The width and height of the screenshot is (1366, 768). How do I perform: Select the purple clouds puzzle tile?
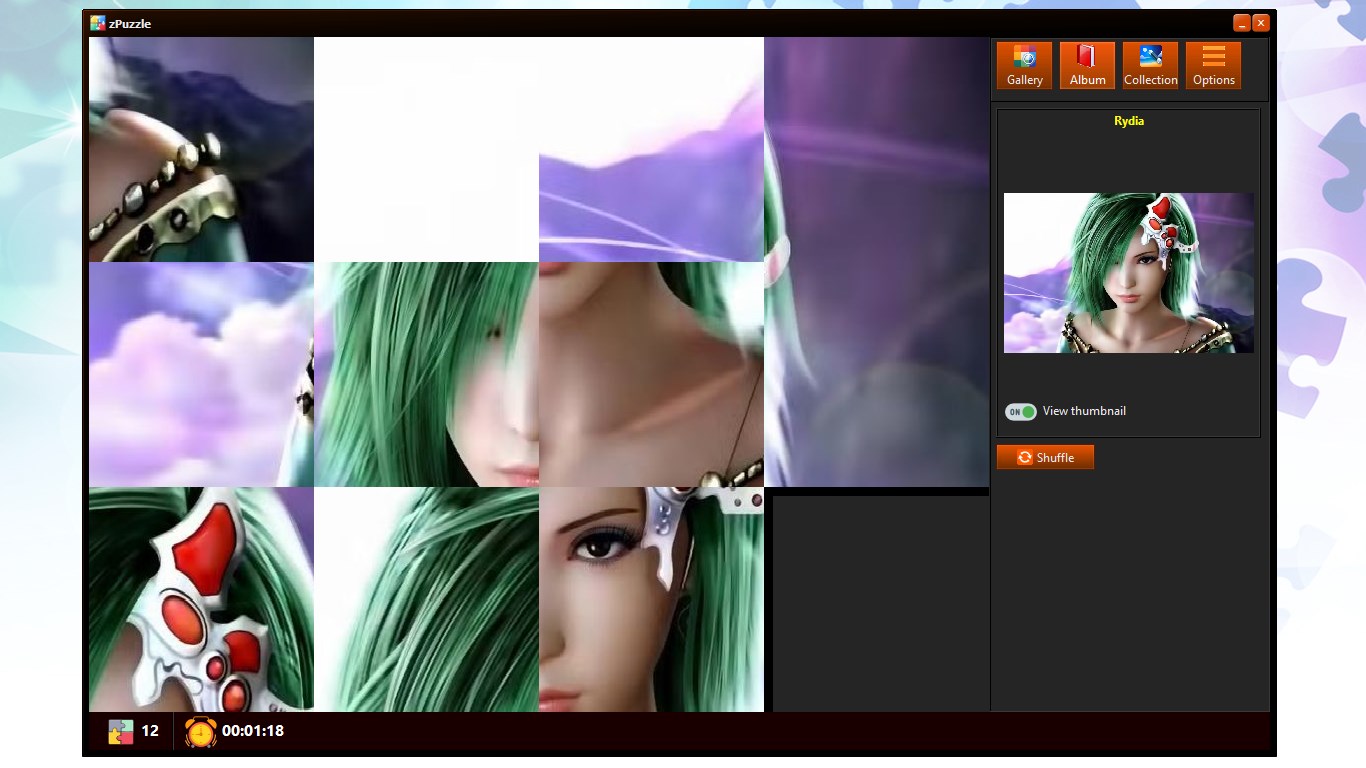click(x=201, y=375)
